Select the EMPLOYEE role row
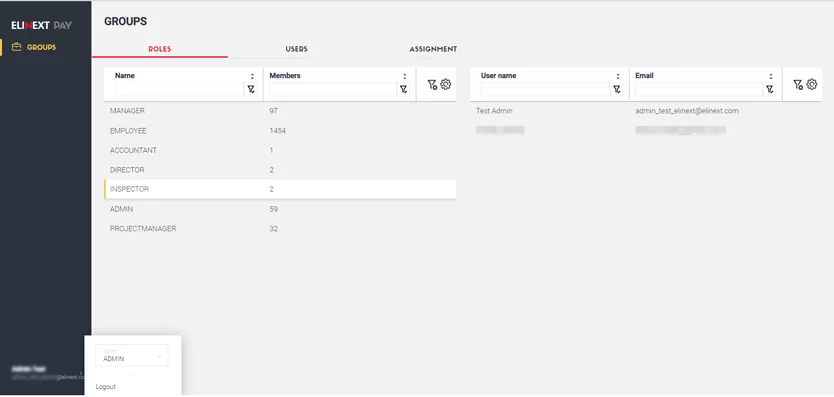 point(280,131)
